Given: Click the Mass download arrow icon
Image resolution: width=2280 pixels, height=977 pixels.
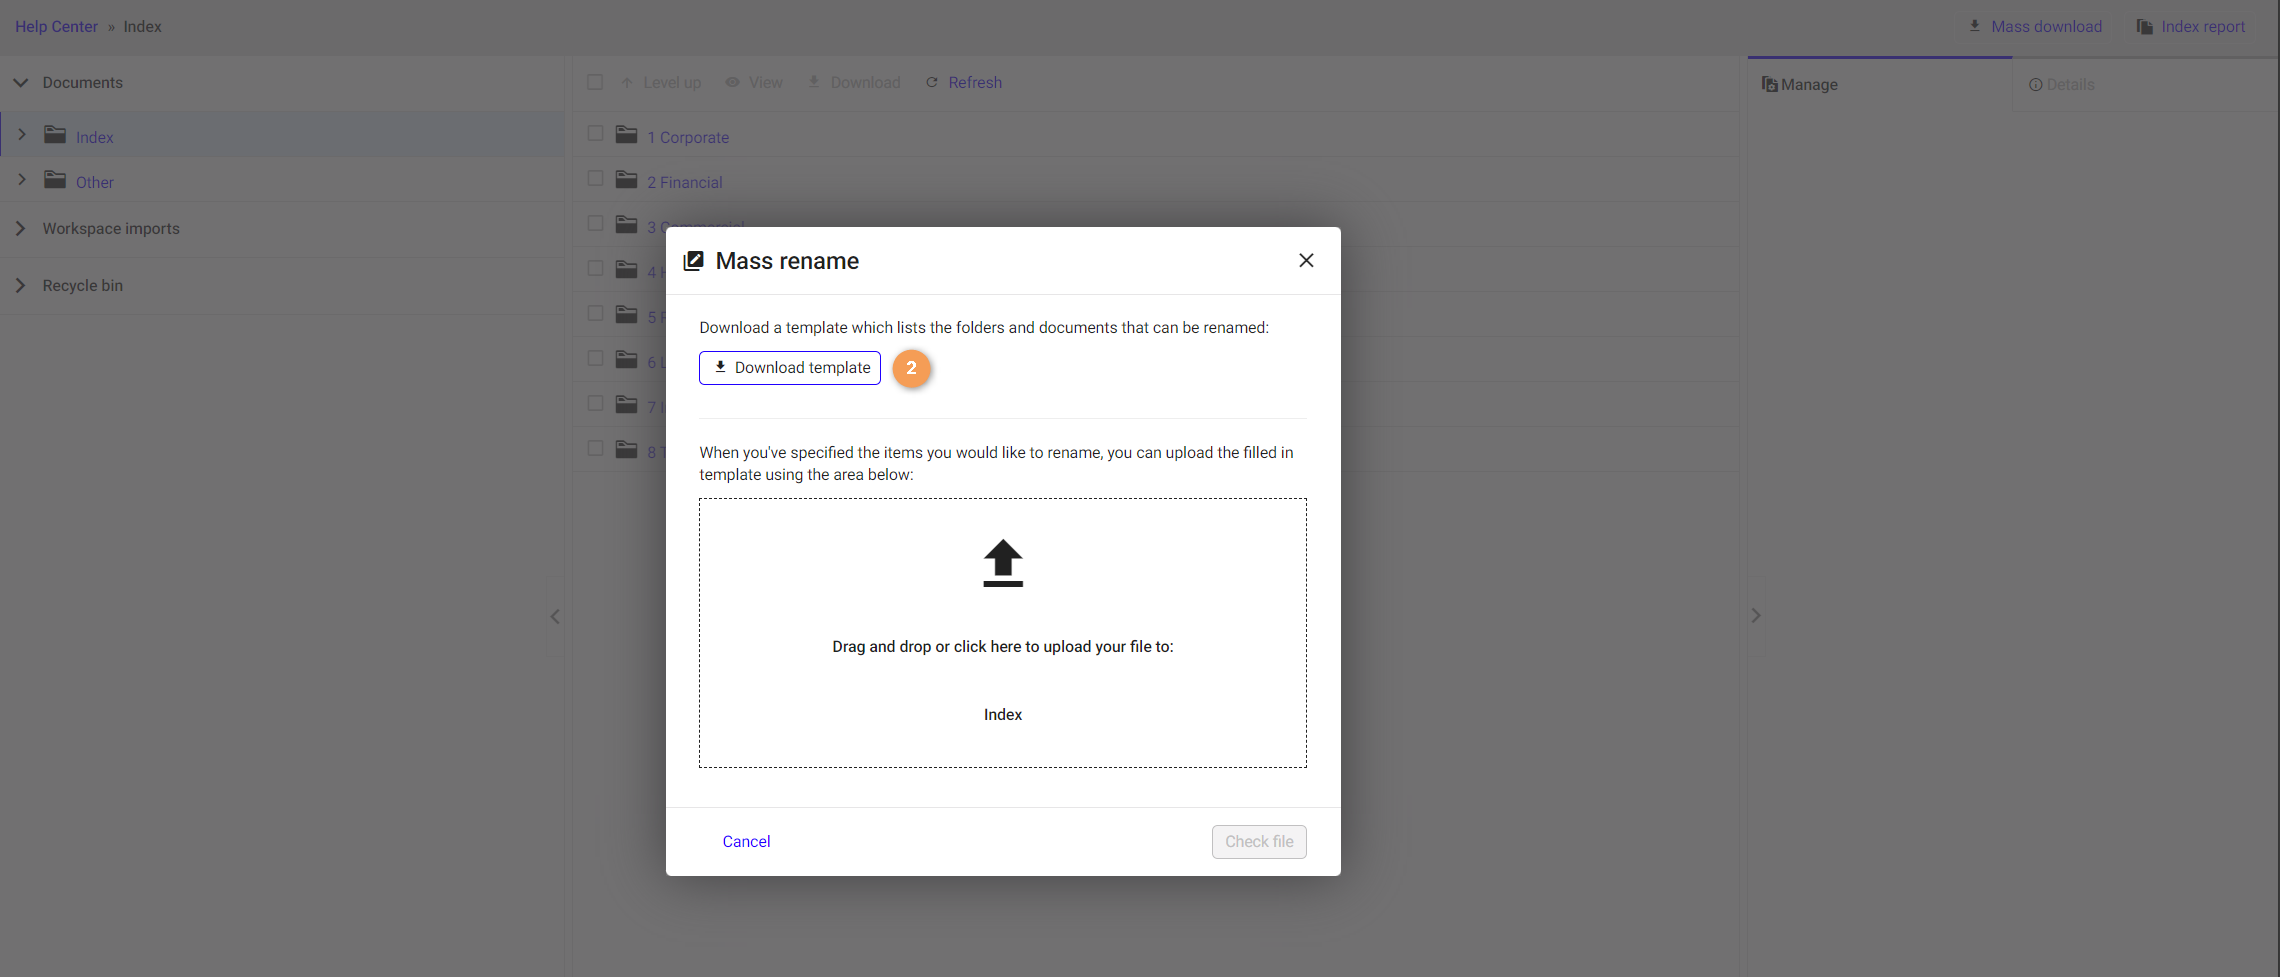Looking at the screenshot, I should pos(1975,26).
